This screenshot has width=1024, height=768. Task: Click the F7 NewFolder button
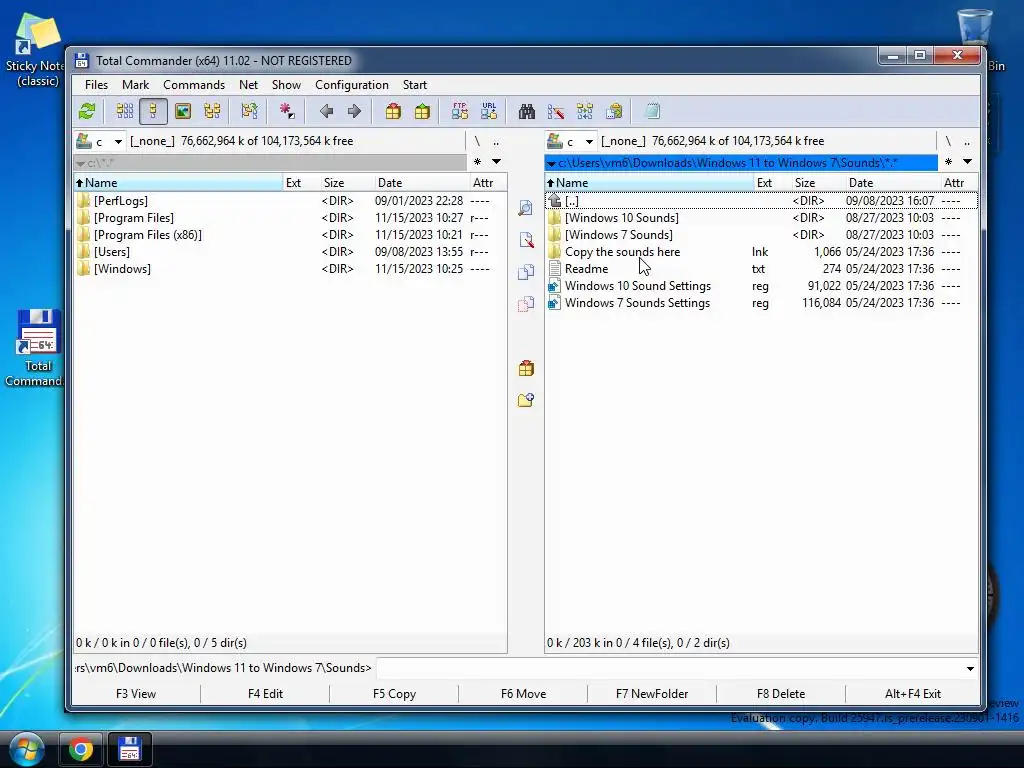(652, 694)
